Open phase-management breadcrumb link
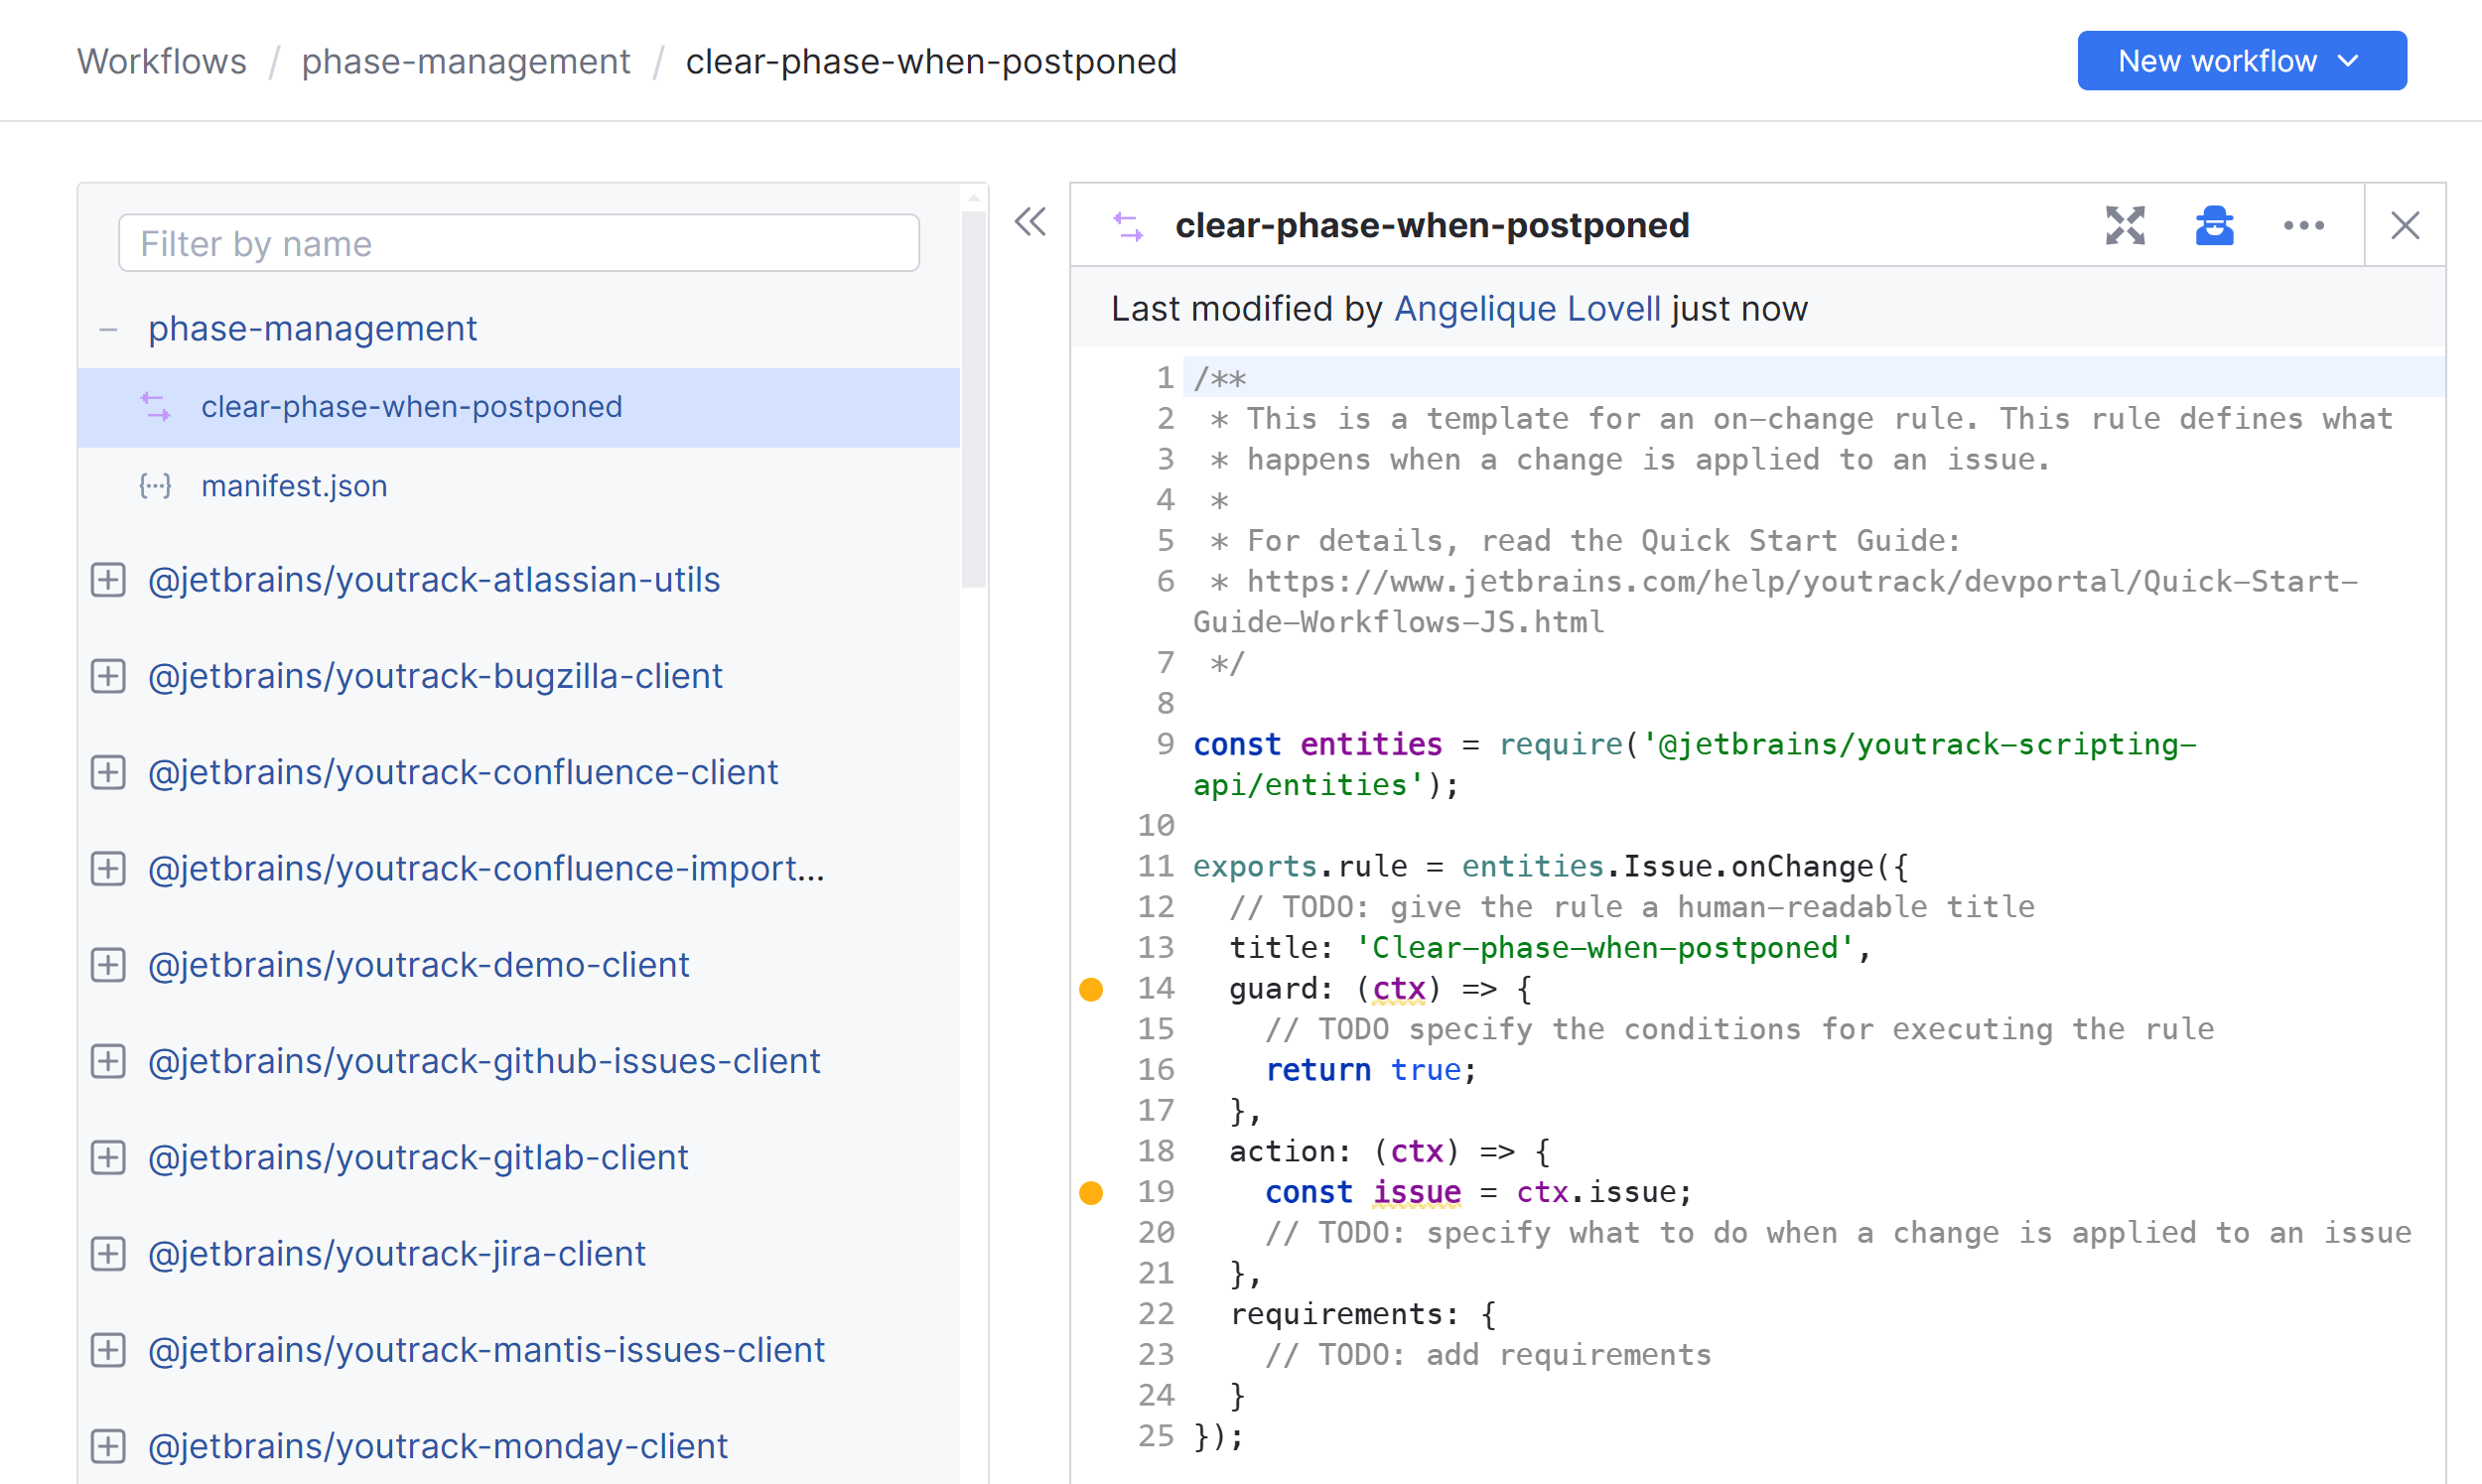 tap(466, 61)
